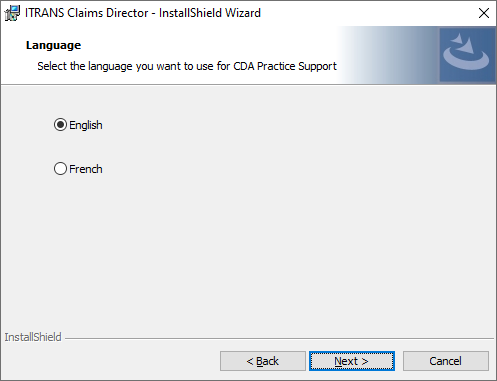
Task: Click the InstallShield brand label at the bottom
Action: pyautogui.click(x=33, y=337)
